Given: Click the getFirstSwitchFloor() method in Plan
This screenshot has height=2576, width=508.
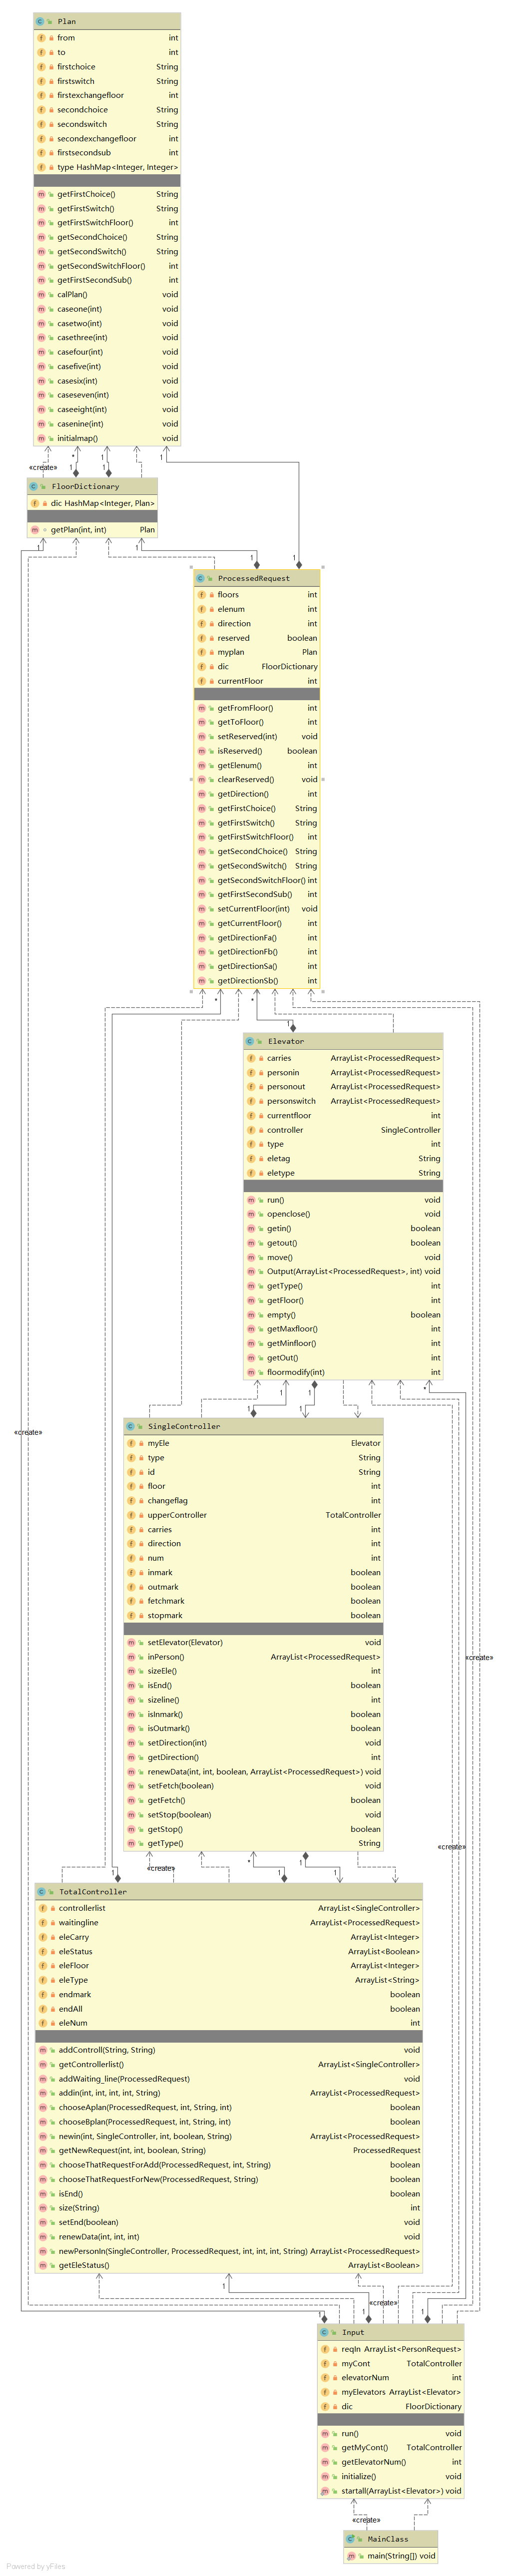Looking at the screenshot, I should pyautogui.click(x=107, y=223).
